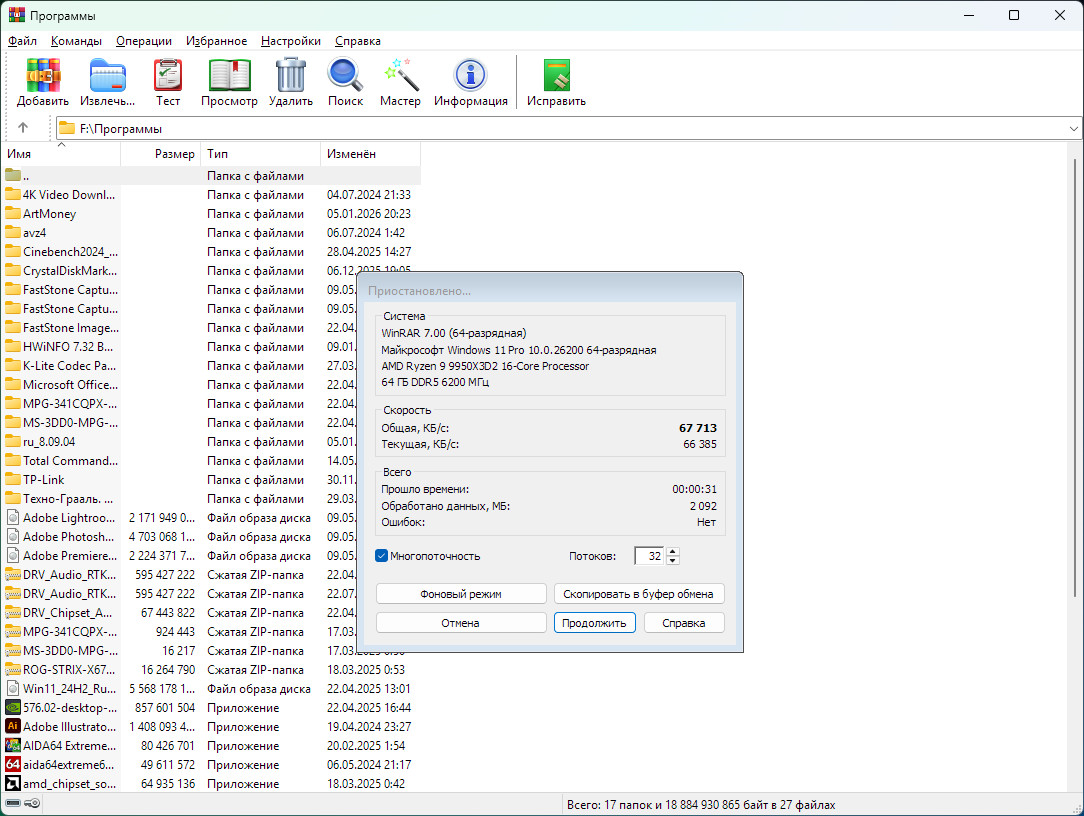1084x816 pixels.
Task: Open Поиск magnifier icon
Action: pos(345,75)
